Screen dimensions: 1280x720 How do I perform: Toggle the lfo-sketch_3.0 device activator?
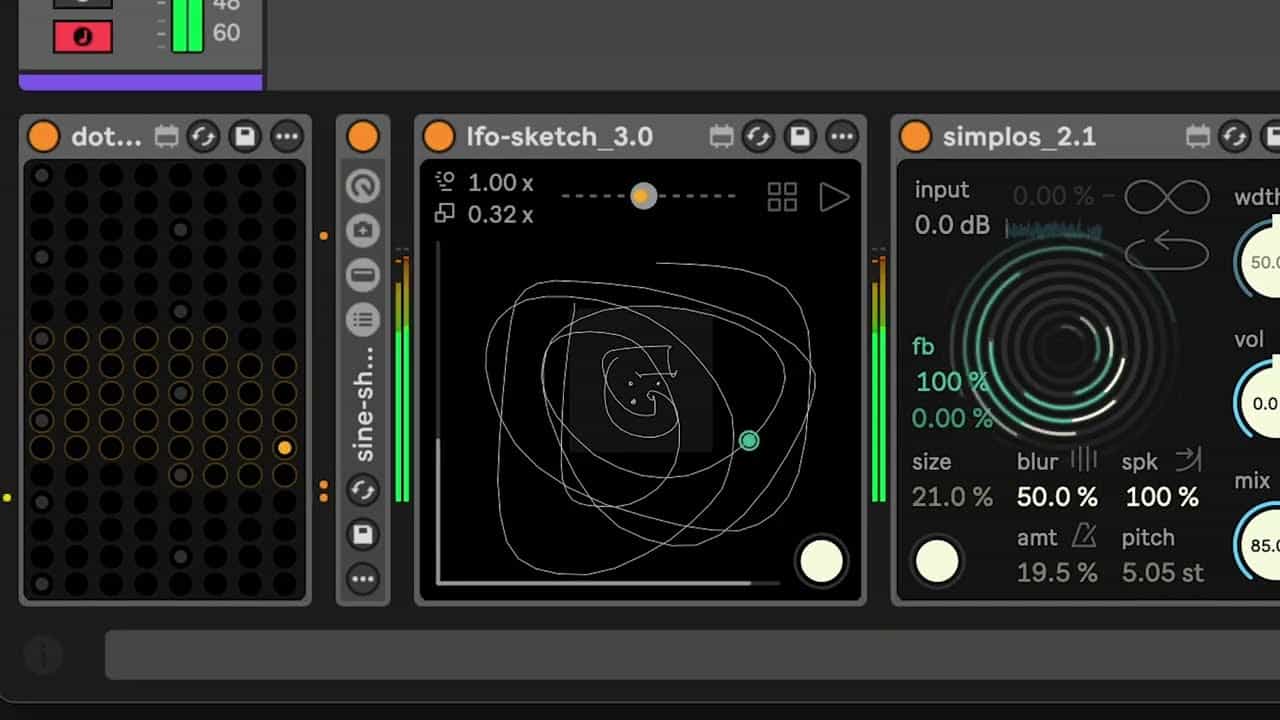439,136
